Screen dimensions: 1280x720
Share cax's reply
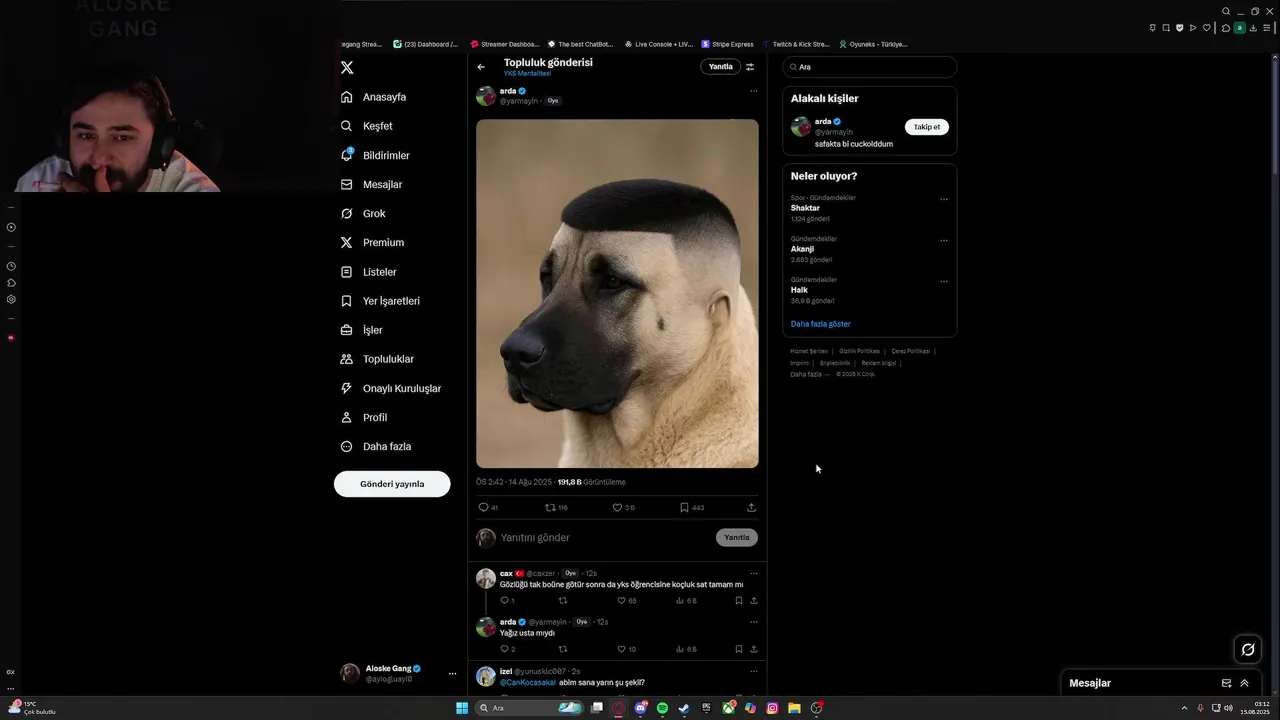click(x=753, y=601)
